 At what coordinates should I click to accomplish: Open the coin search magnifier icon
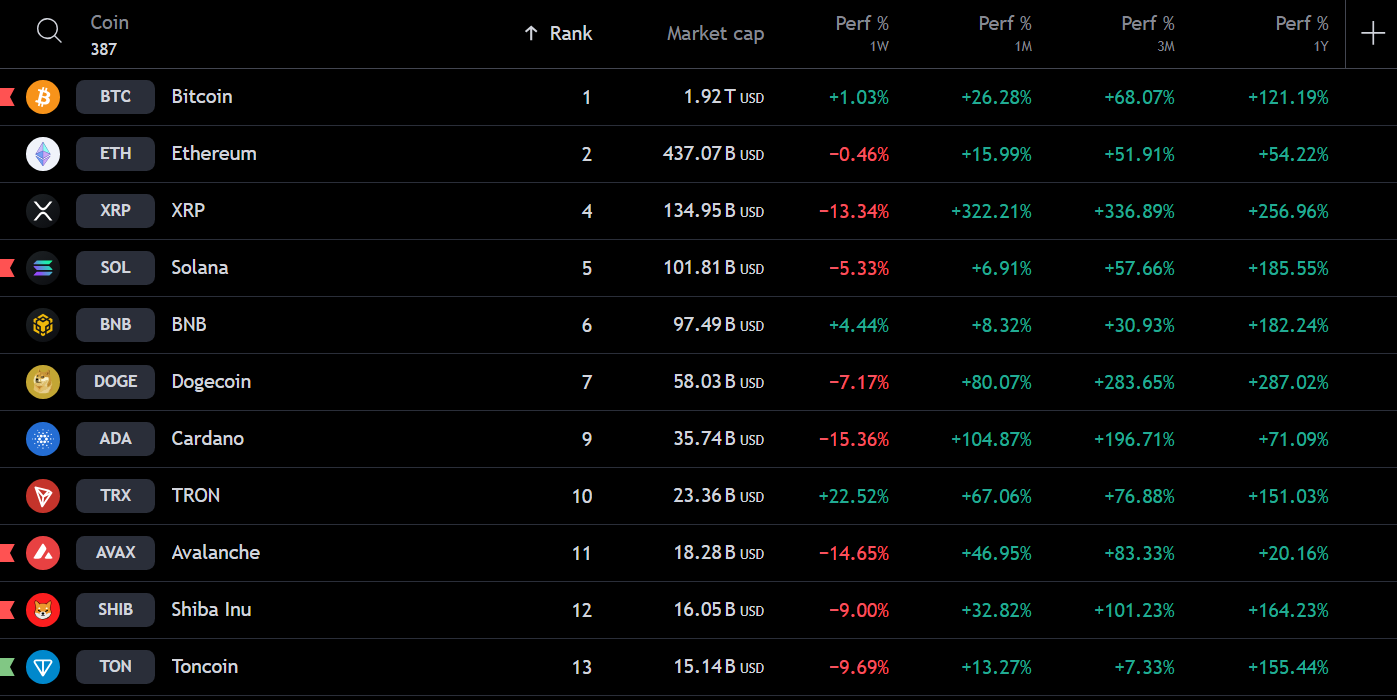(x=49, y=31)
